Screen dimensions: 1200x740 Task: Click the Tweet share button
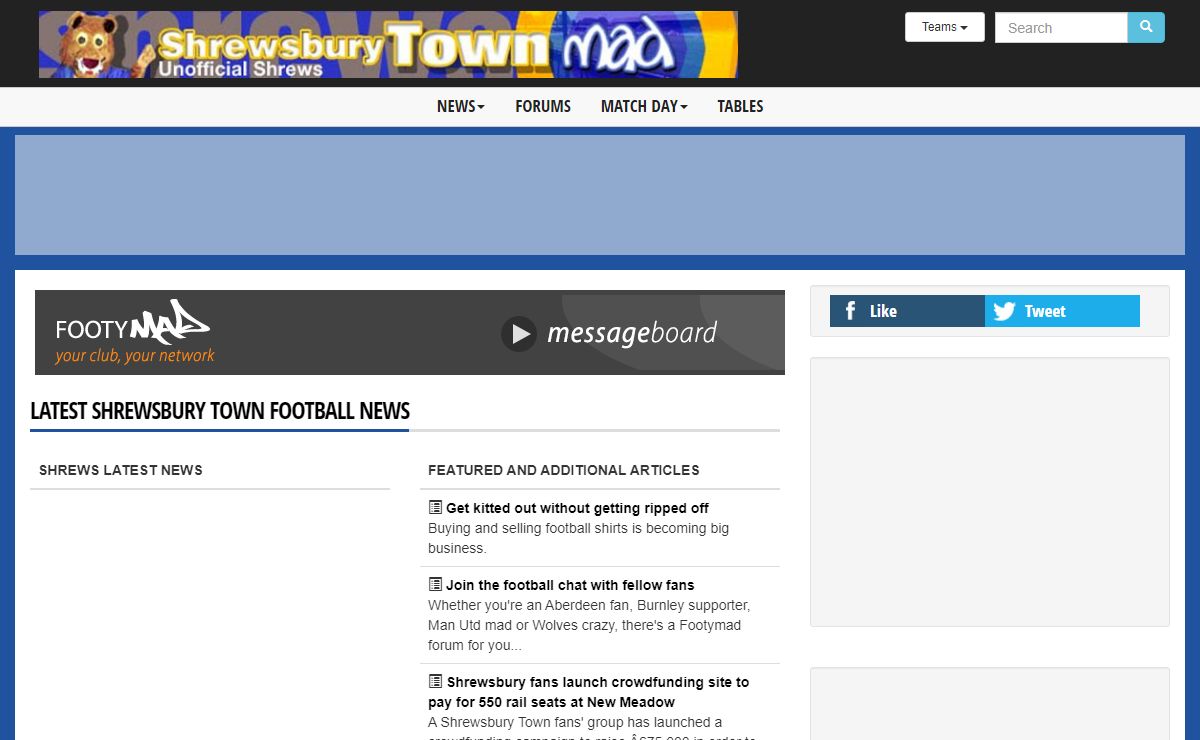point(1062,311)
